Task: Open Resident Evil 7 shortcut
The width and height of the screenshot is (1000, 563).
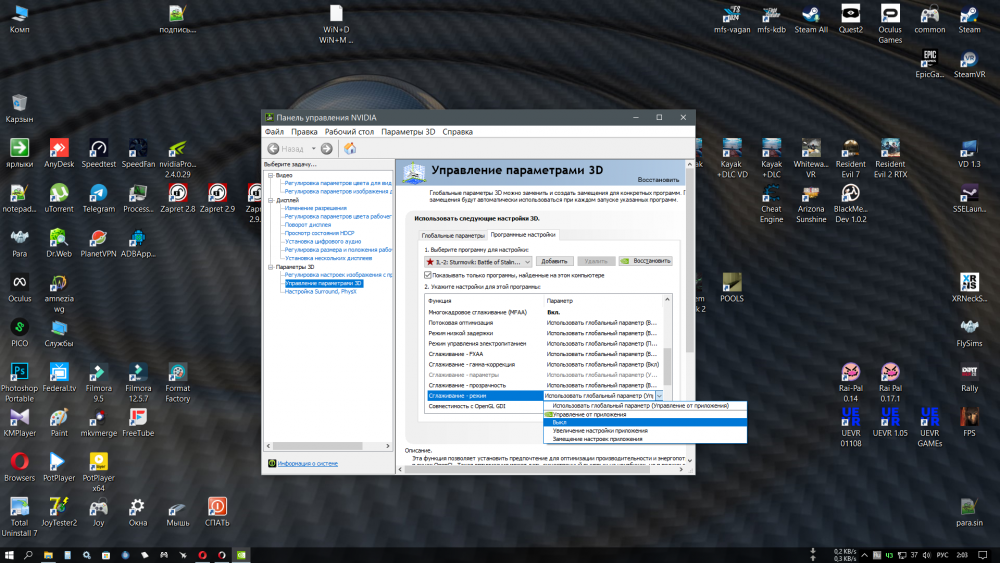Action: pyautogui.click(x=850, y=149)
